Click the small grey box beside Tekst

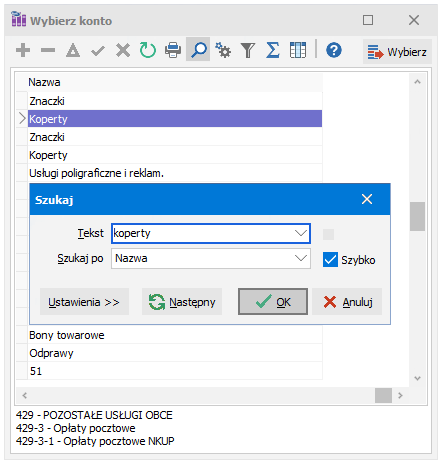pyautogui.click(x=328, y=234)
